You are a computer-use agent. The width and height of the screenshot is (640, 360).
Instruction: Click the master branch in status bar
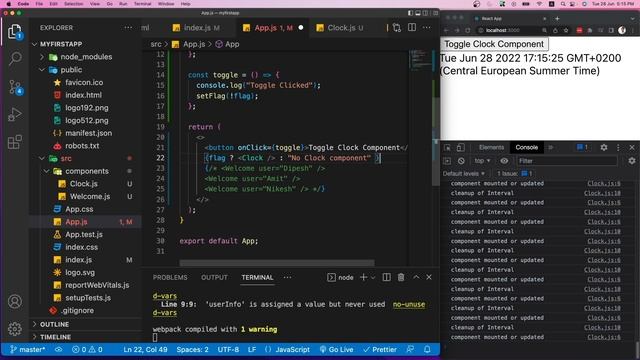click(x=27, y=349)
